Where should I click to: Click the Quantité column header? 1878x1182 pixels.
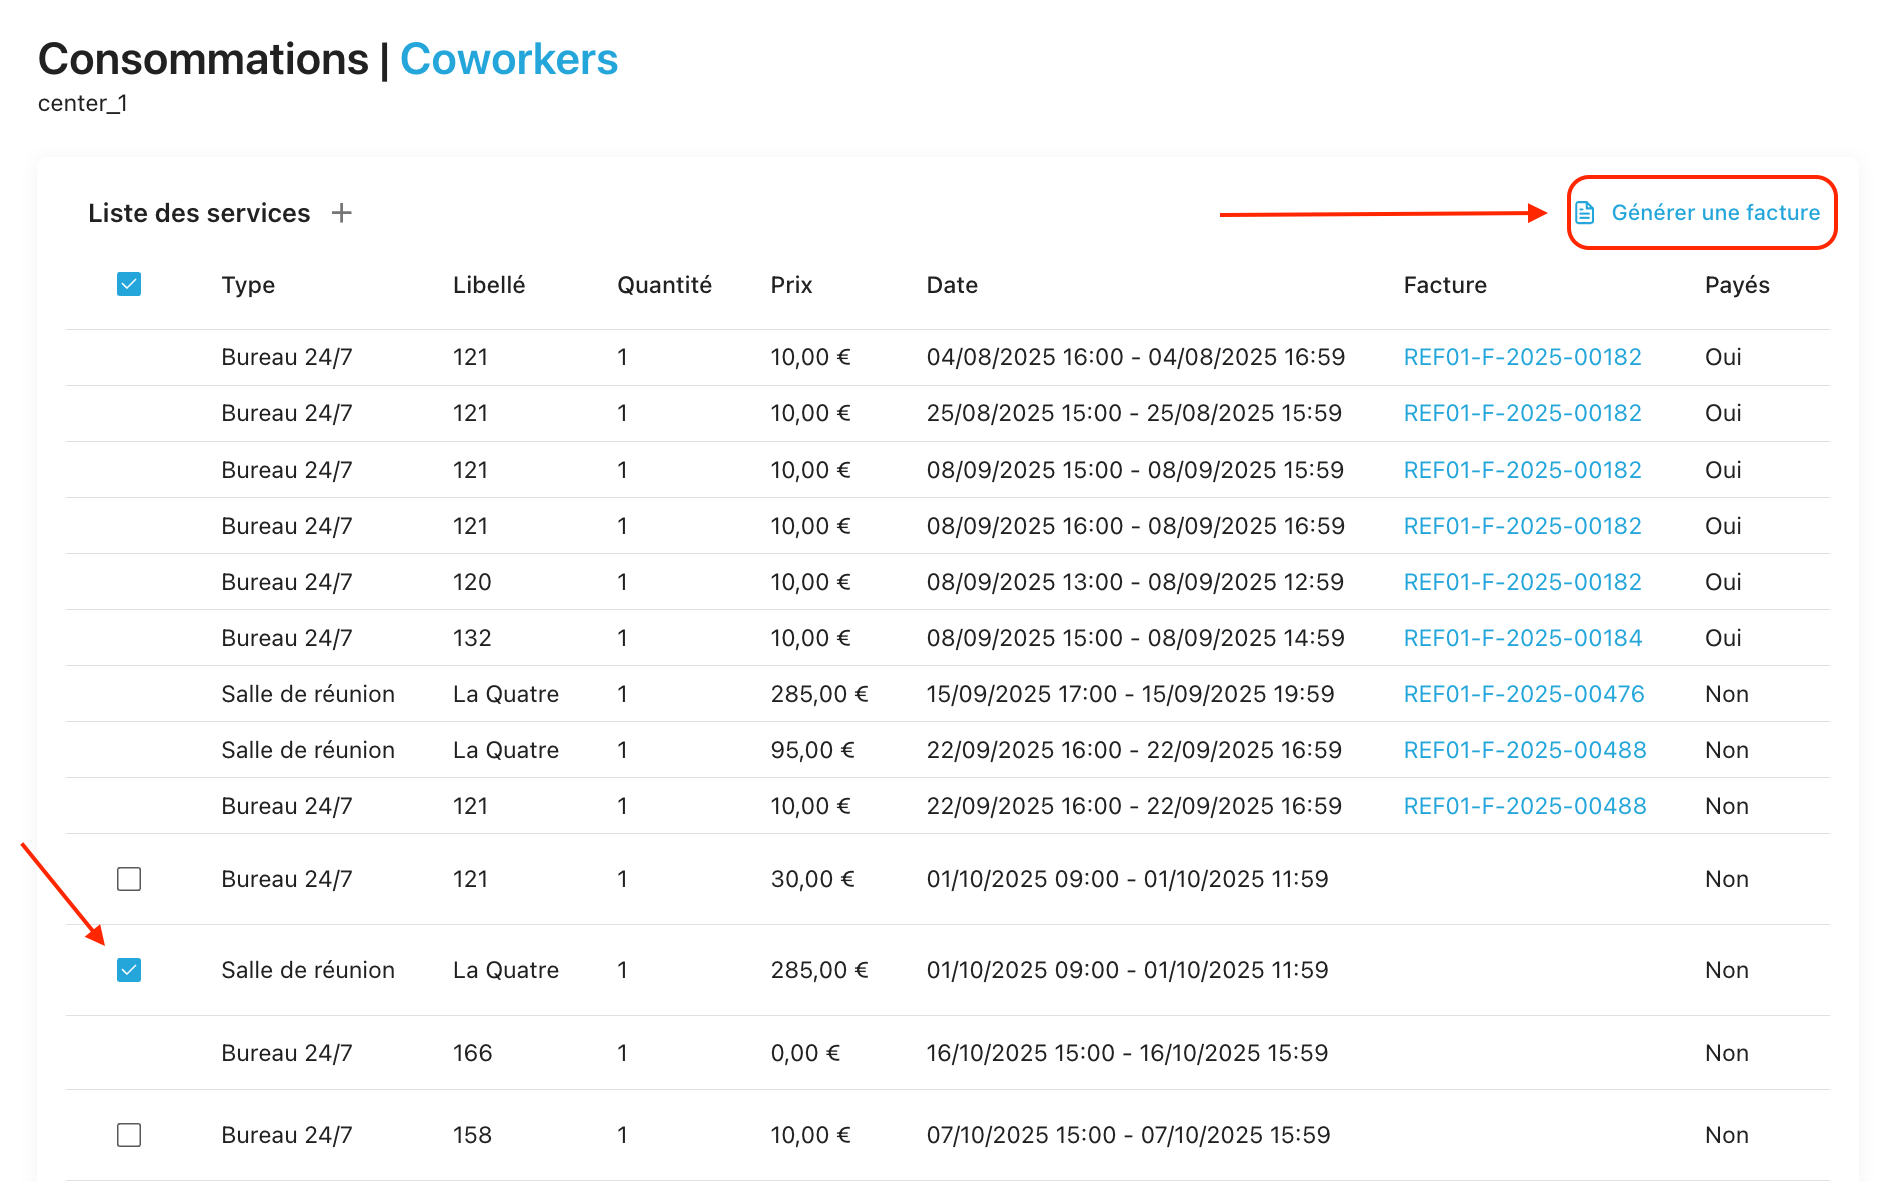664,285
